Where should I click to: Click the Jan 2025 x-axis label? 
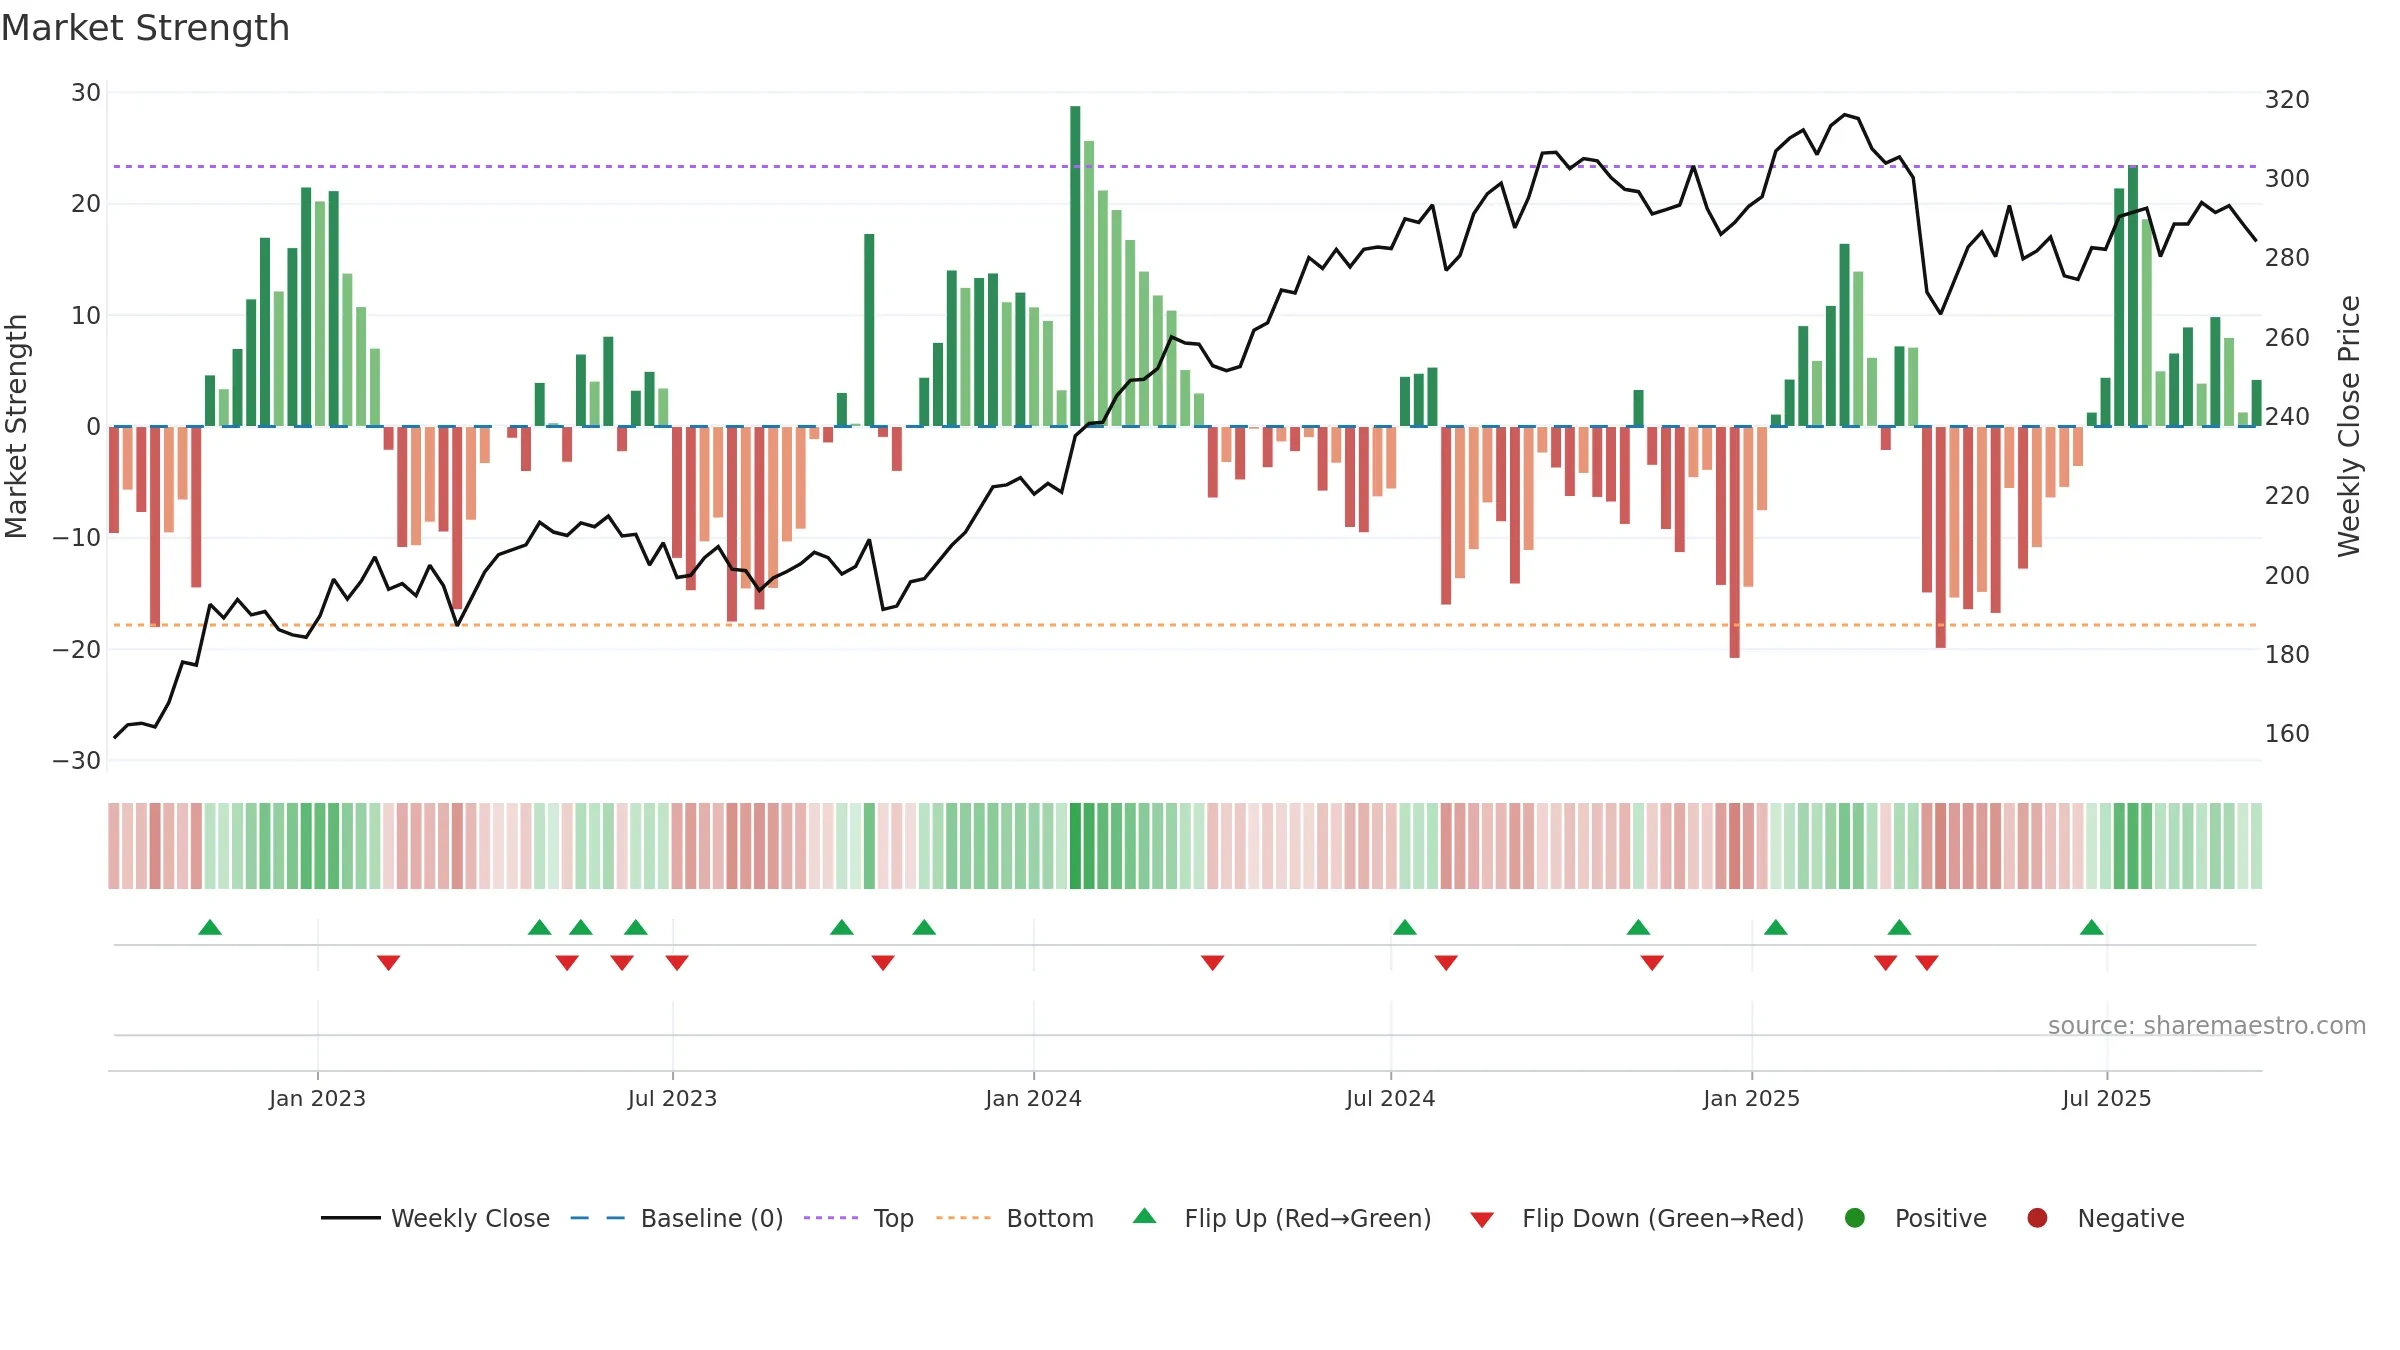(1752, 1098)
